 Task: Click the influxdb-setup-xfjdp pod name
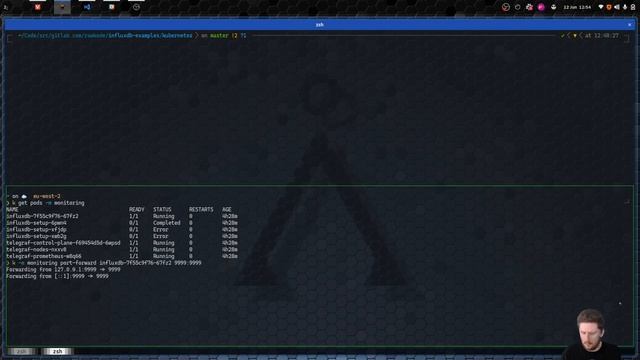coord(36,229)
